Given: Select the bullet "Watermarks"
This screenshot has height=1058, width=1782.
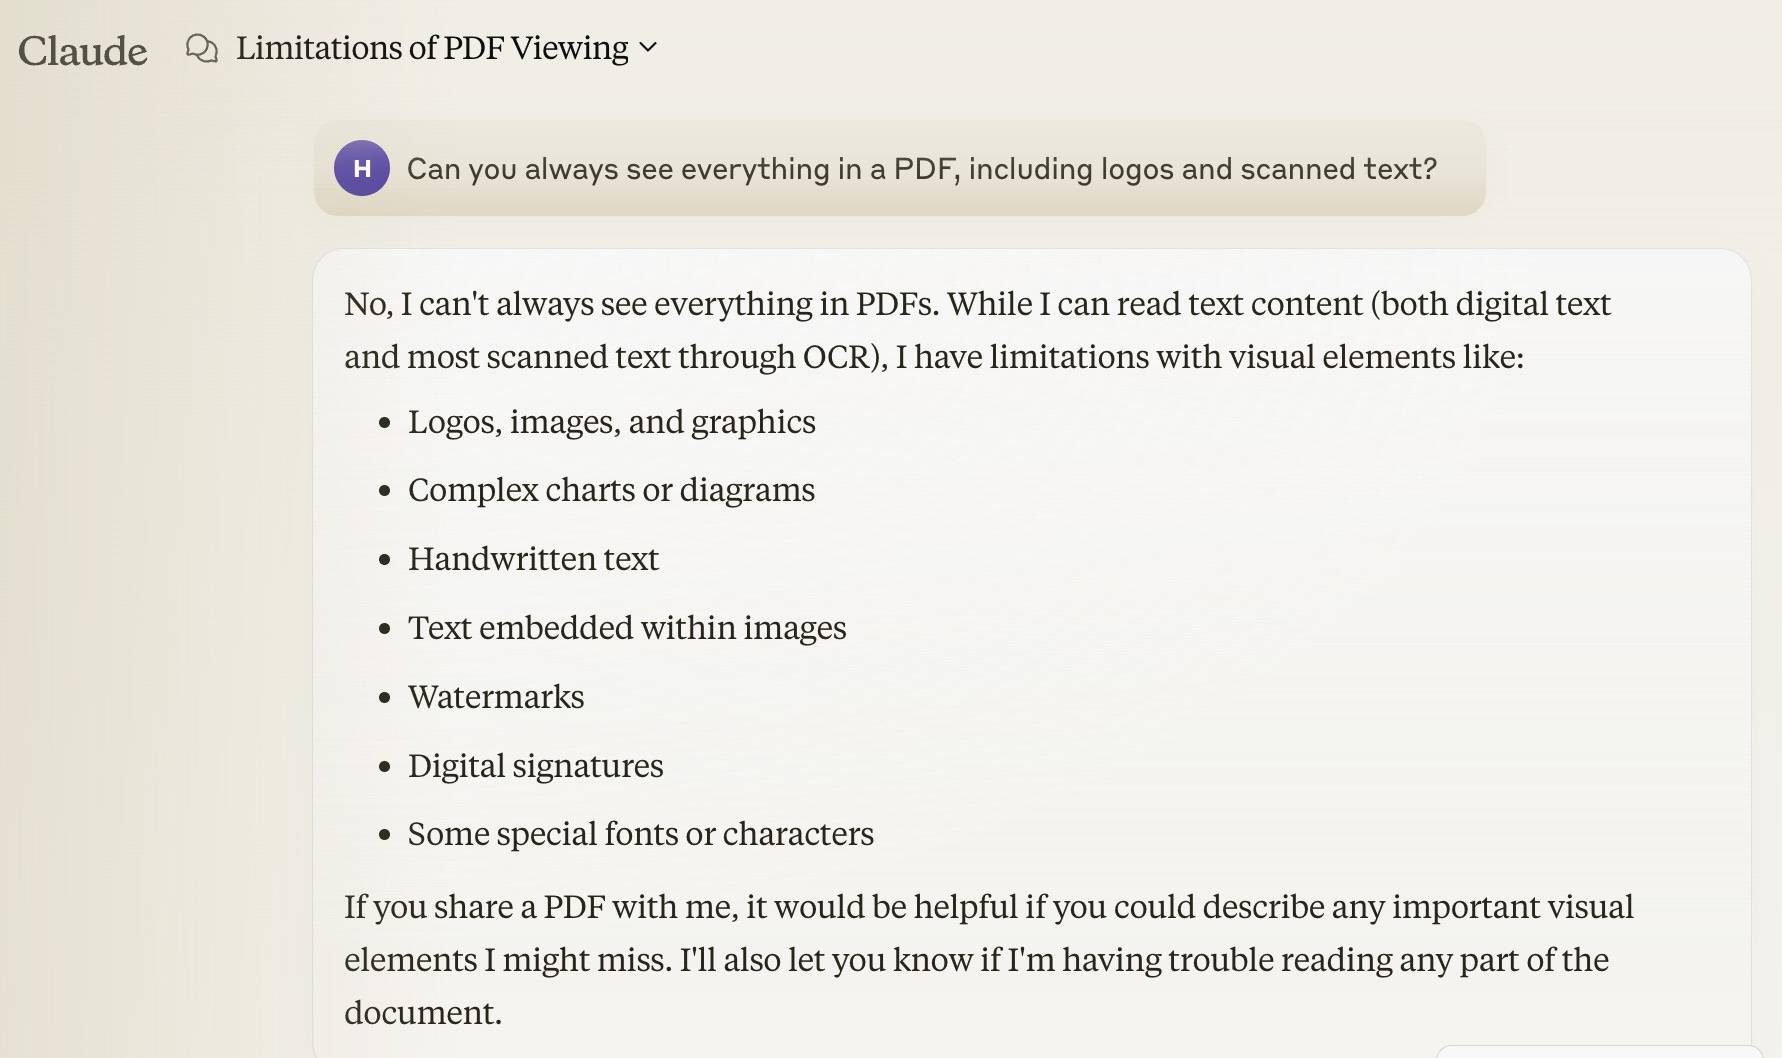Looking at the screenshot, I should coord(495,697).
